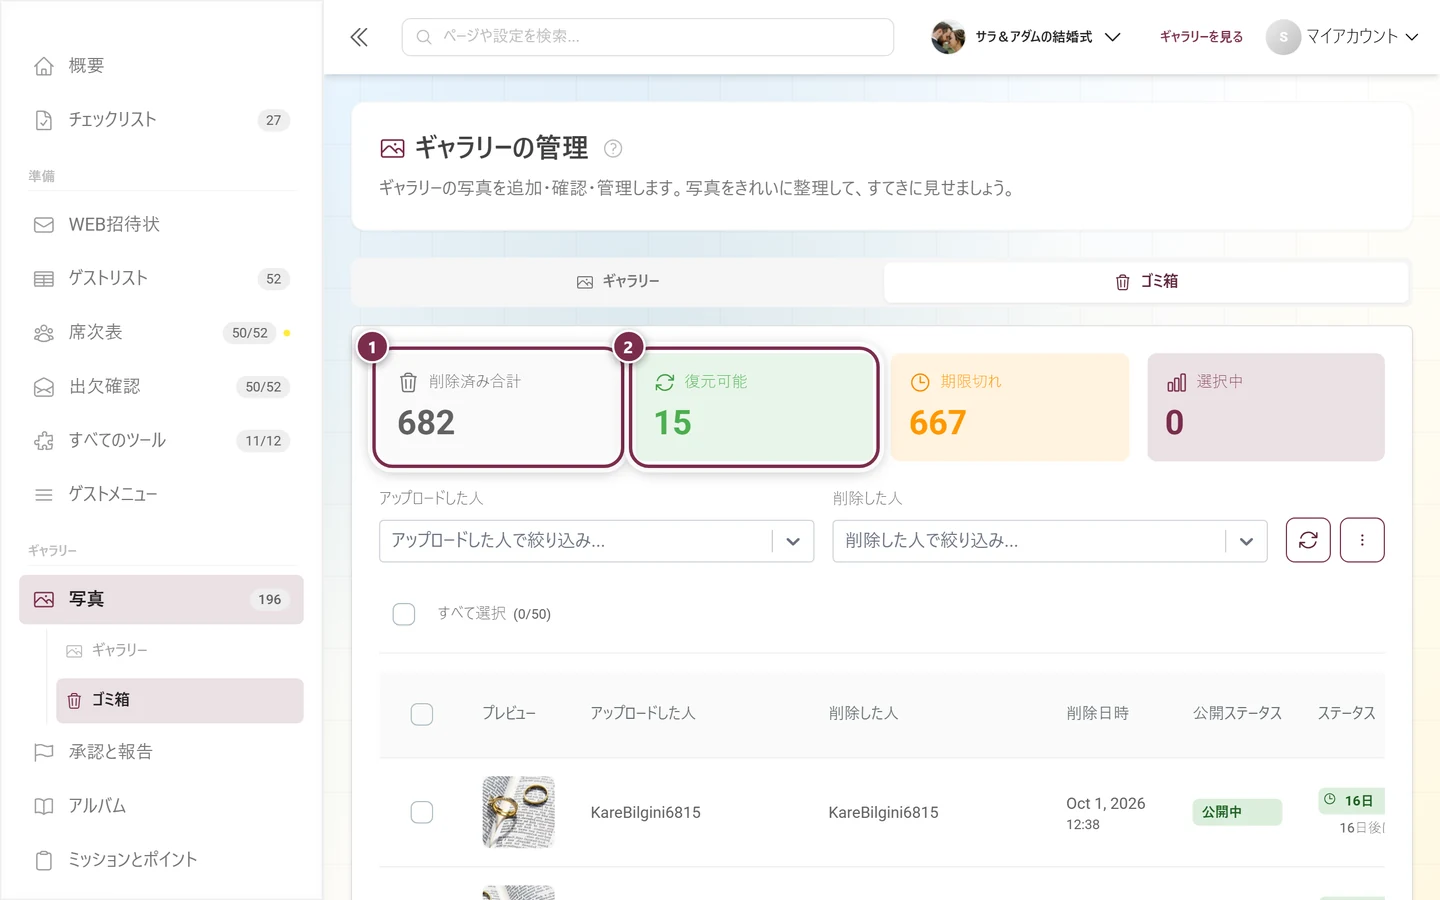The height and width of the screenshot is (900, 1440).
Task: Tick the table header select checkbox
Action: (x=422, y=714)
